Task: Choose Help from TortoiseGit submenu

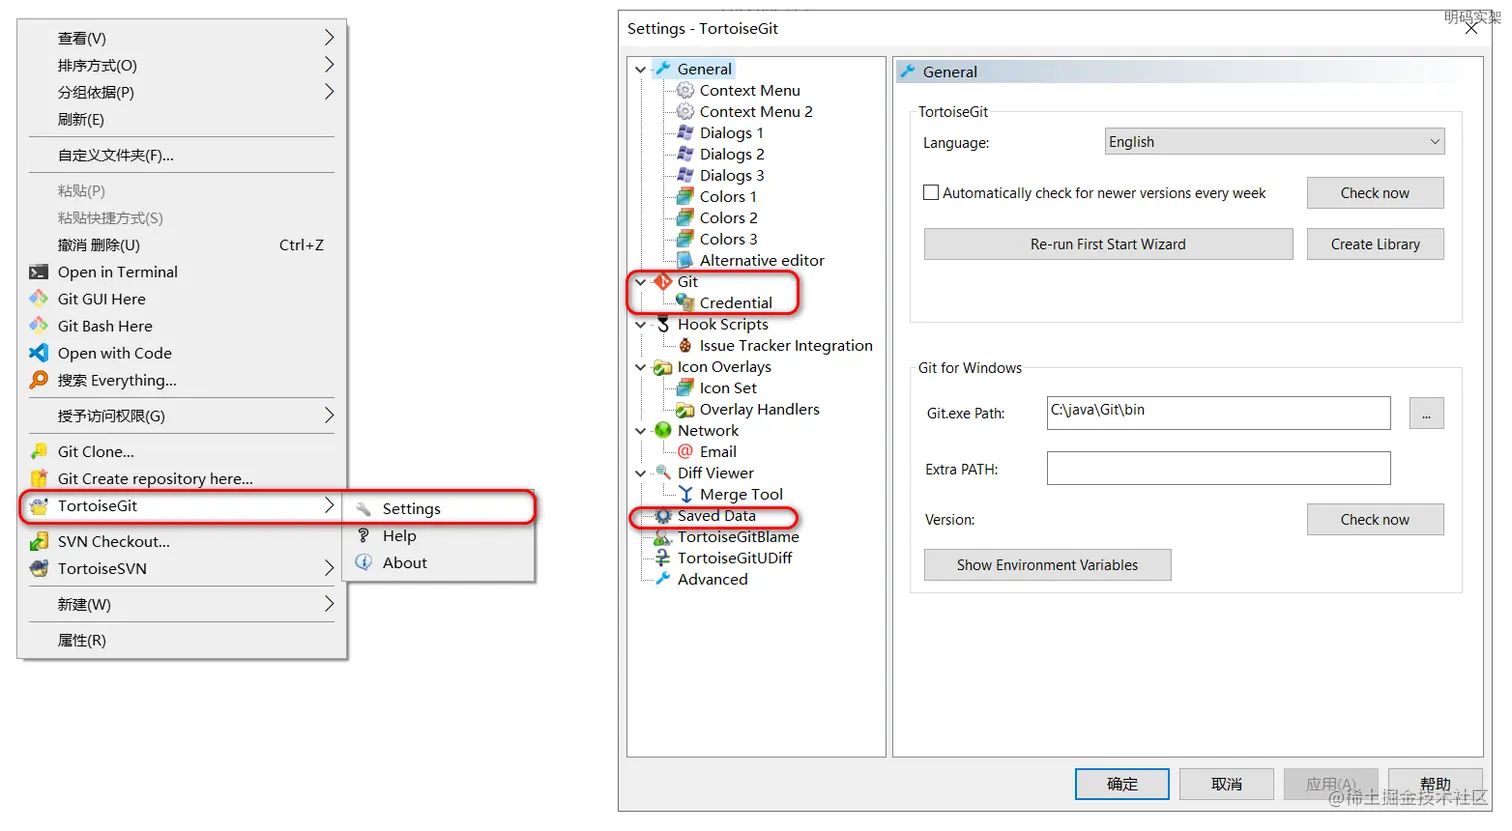Action: [x=439, y=536]
